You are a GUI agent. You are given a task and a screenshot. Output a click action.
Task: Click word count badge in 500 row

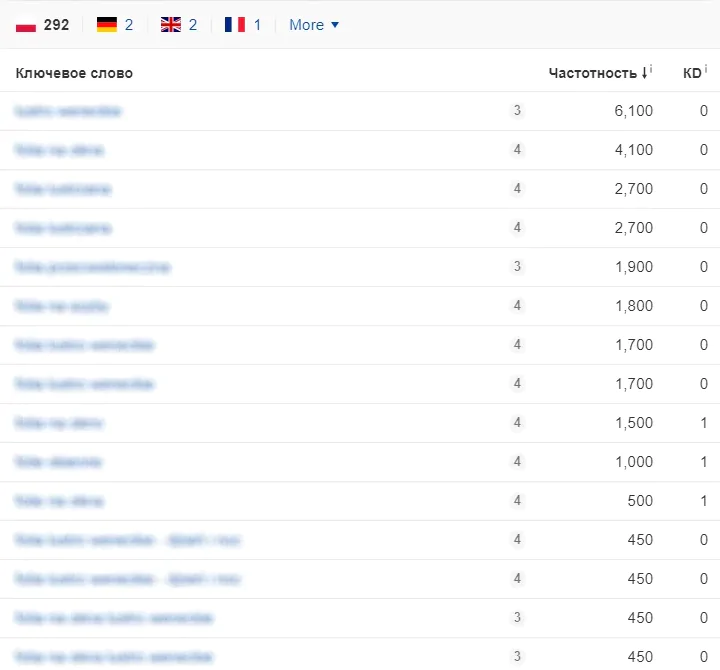(x=517, y=501)
